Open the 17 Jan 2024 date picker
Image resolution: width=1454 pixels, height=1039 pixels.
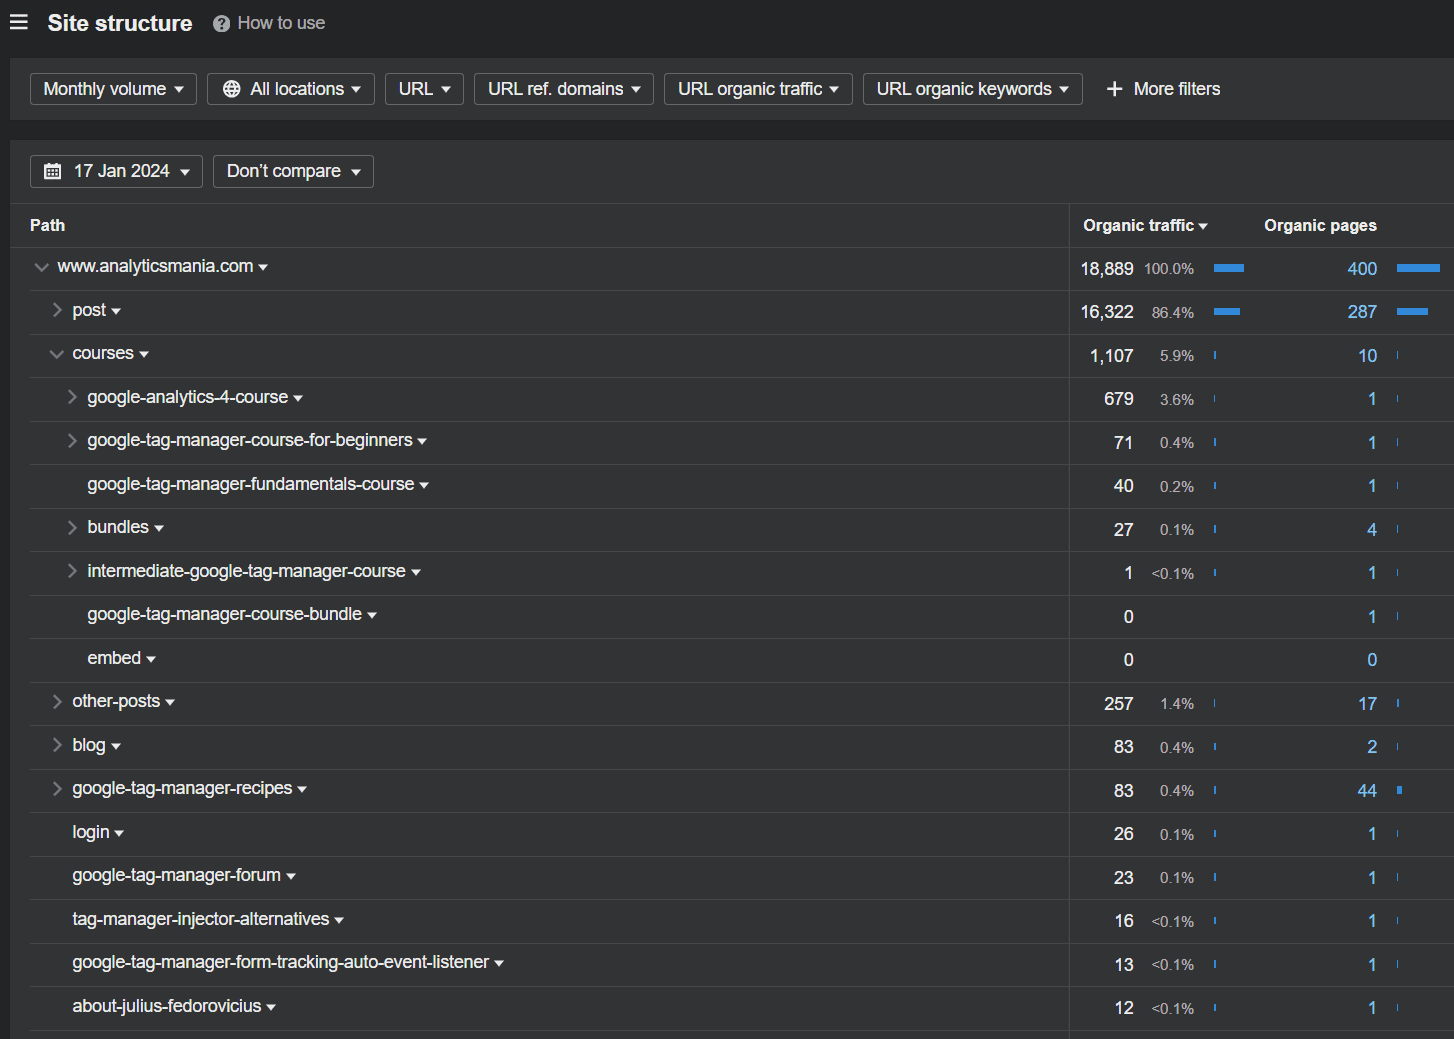pos(116,171)
